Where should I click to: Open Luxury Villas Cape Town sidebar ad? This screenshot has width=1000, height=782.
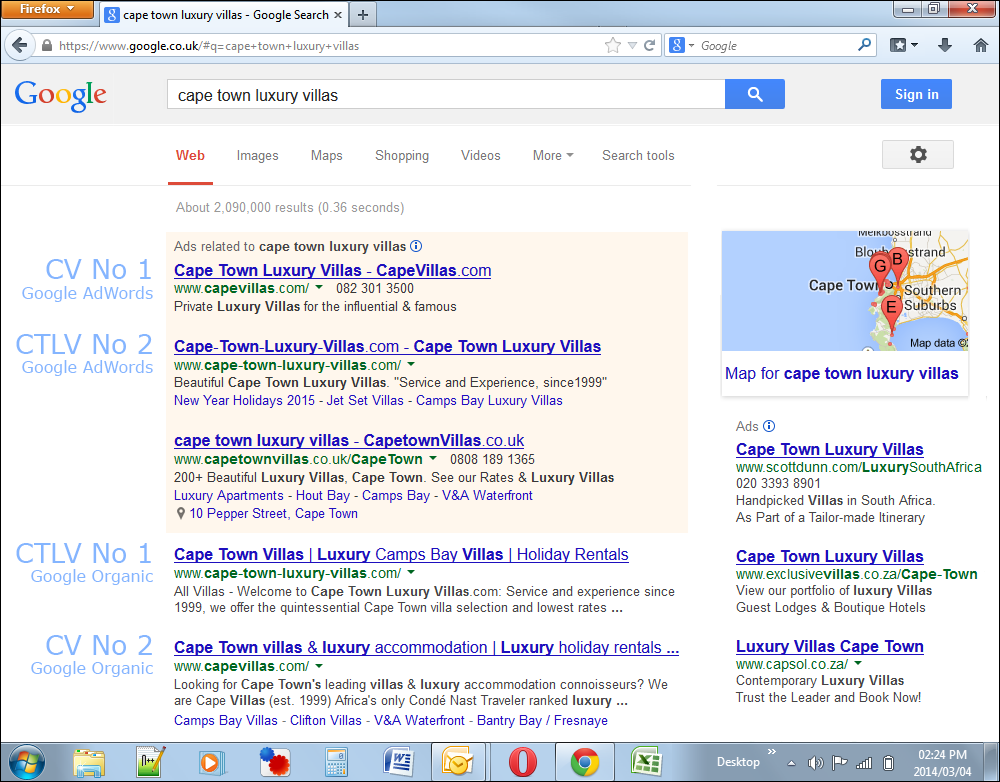pos(829,647)
